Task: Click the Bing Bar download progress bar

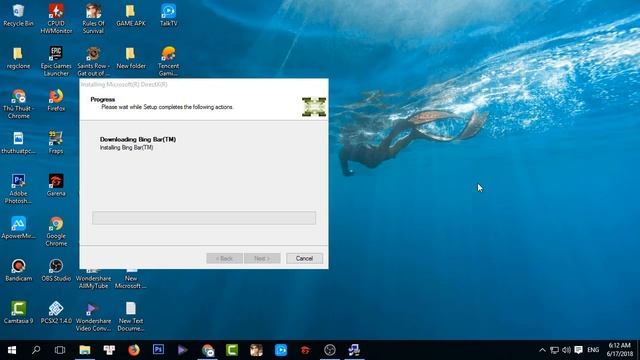Action: point(204,218)
